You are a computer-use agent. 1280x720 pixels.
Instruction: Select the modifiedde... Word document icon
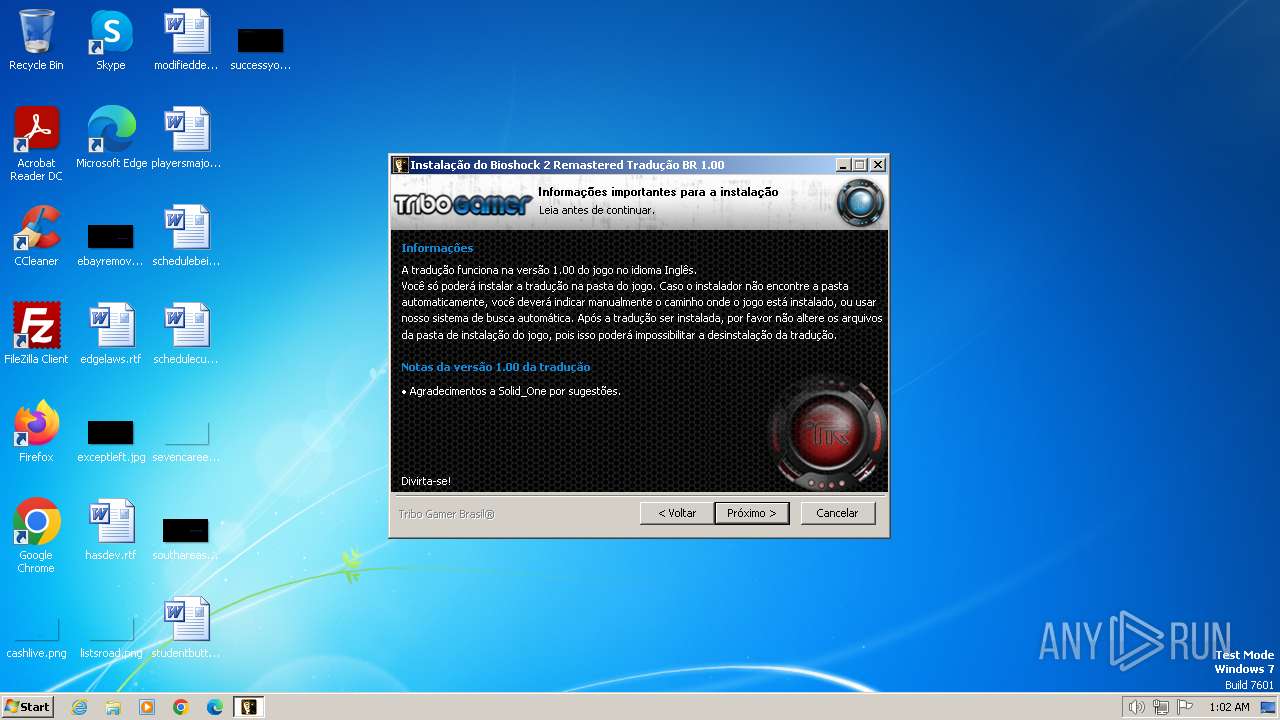[x=186, y=40]
